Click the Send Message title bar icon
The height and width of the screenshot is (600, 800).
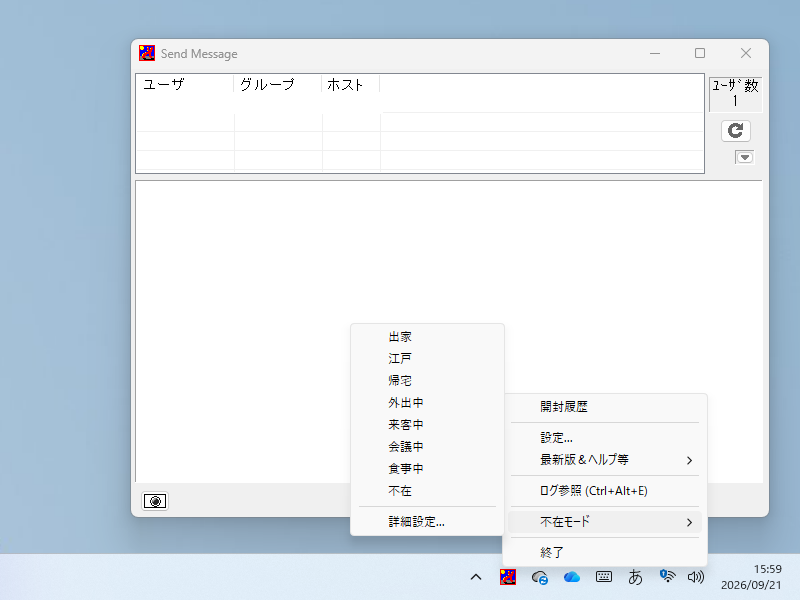pyautogui.click(x=147, y=53)
